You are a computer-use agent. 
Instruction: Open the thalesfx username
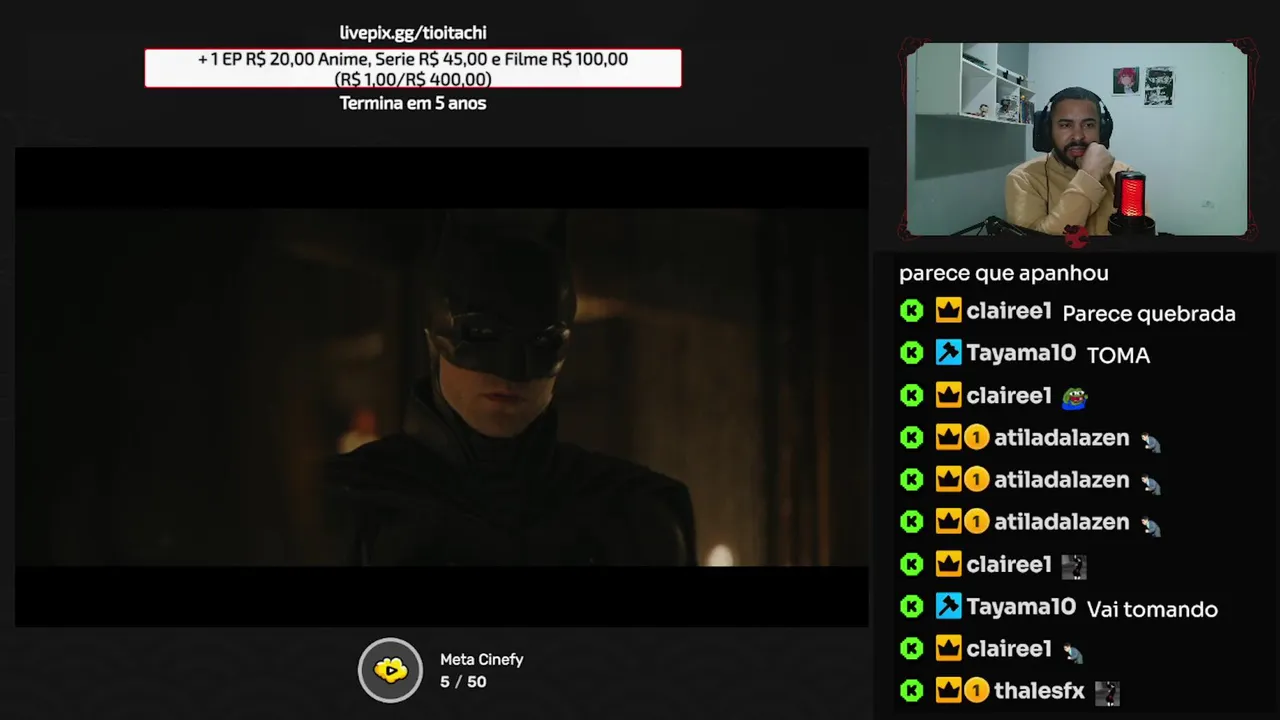click(x=1039, y=691)
